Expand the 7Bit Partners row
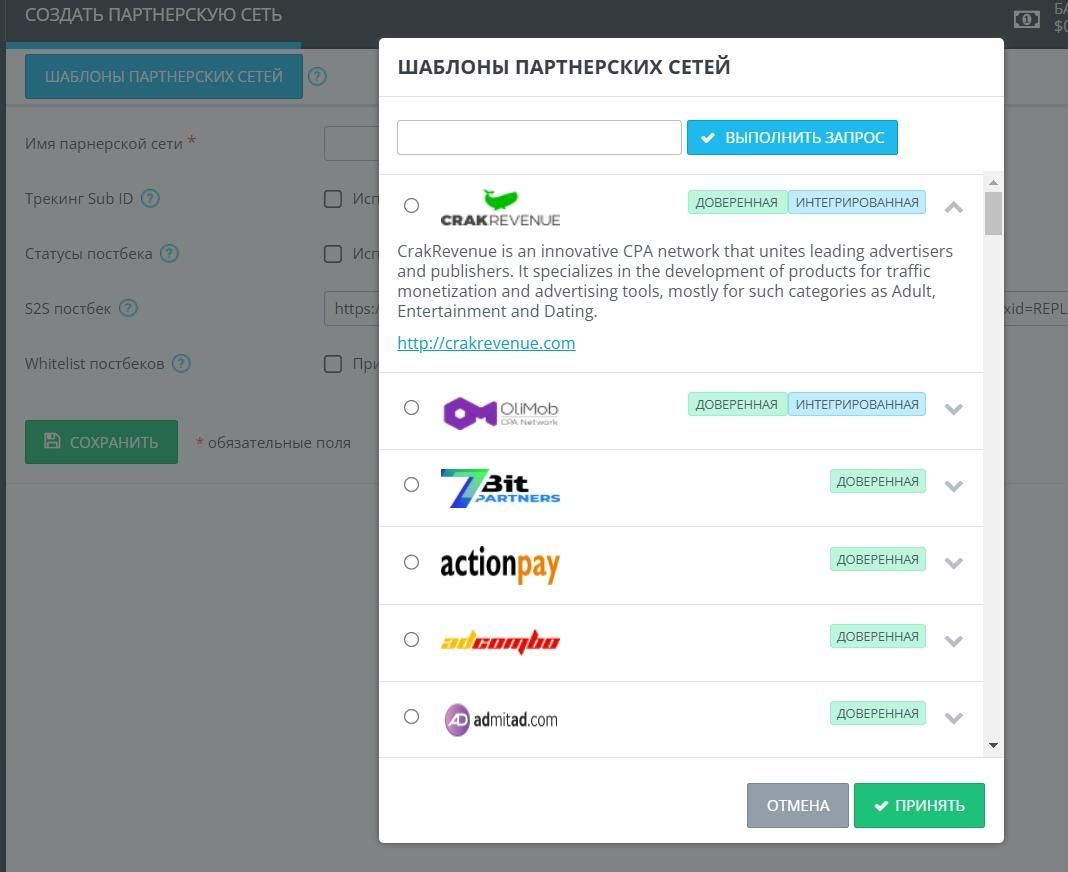 point(954,486)
